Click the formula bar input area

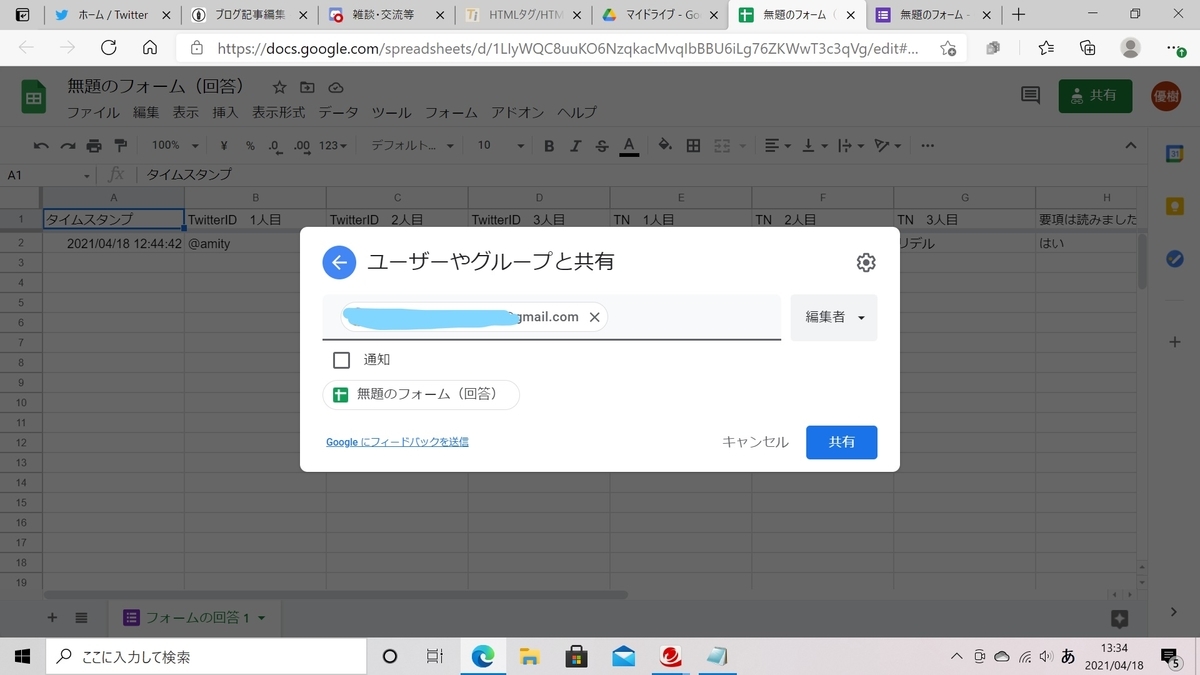[x=400, y=172]
